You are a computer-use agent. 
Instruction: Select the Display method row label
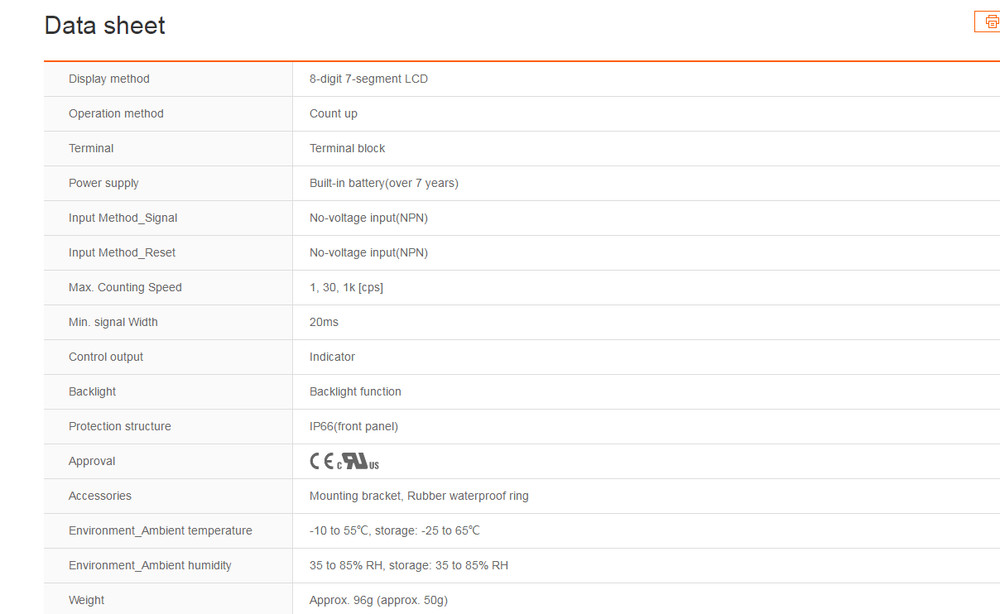[109, 79]
